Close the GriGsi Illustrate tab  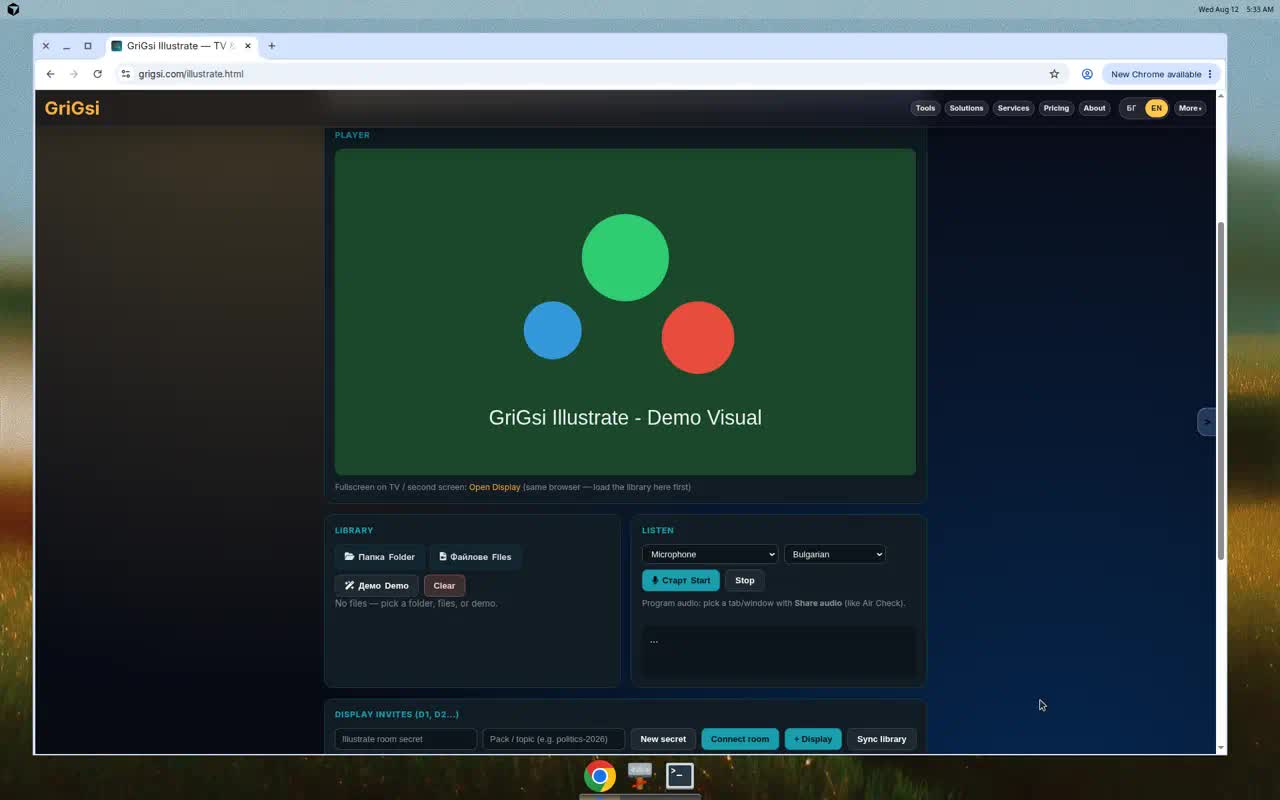click(248, 46)
